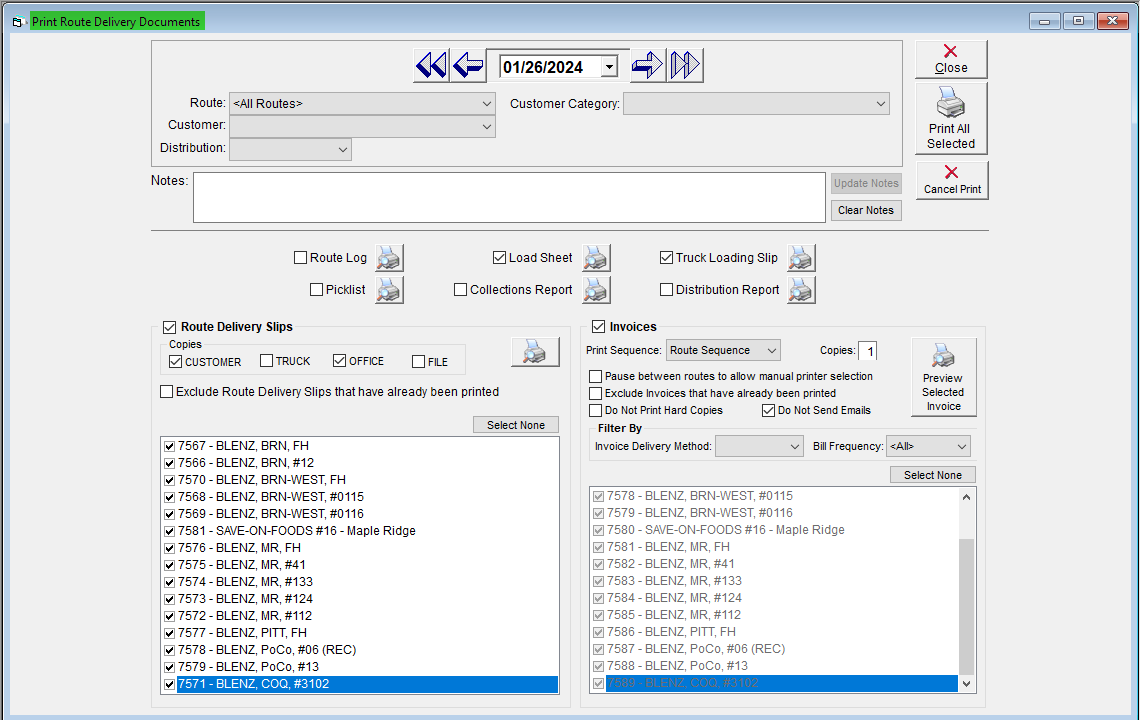Image resolution: width=1140 pixels, height=720 pixels.
Task: Click the invoices list scroll up arrow
Action: click(966, 497)
